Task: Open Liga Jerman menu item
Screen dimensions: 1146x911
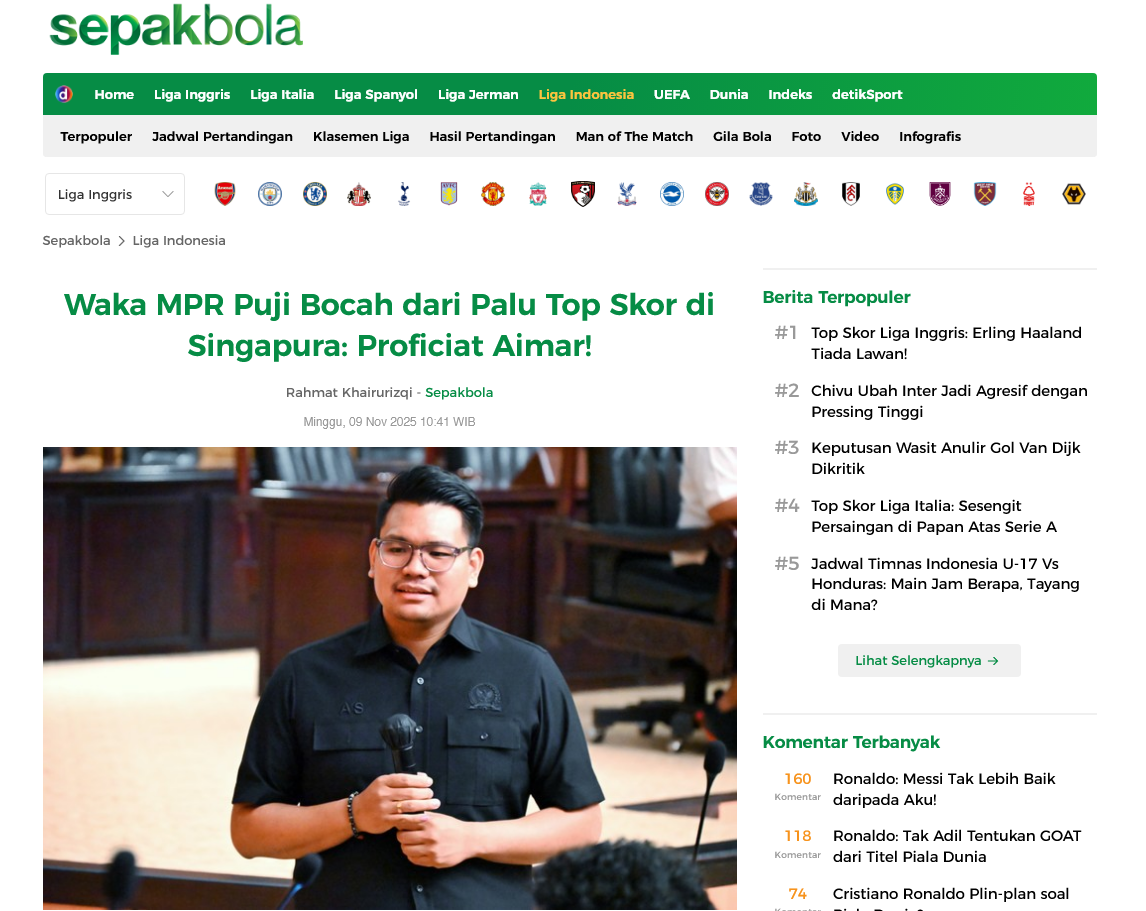Action: click(x=478, y=94)
